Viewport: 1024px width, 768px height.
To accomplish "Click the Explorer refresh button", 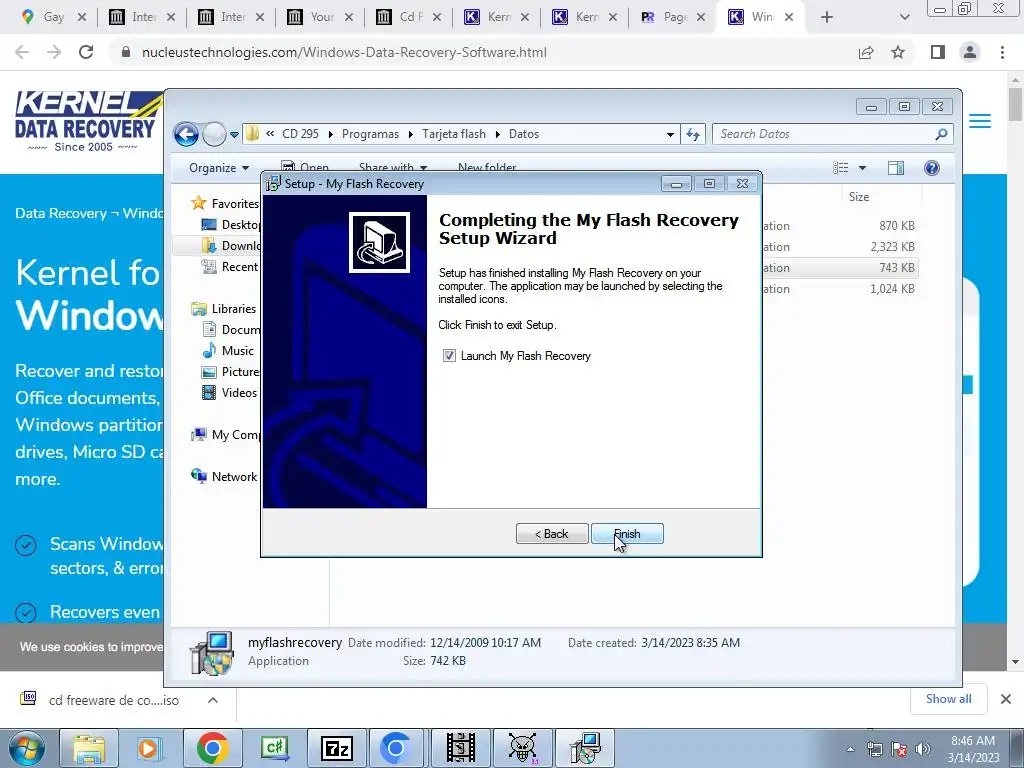I will coord(693,135).
